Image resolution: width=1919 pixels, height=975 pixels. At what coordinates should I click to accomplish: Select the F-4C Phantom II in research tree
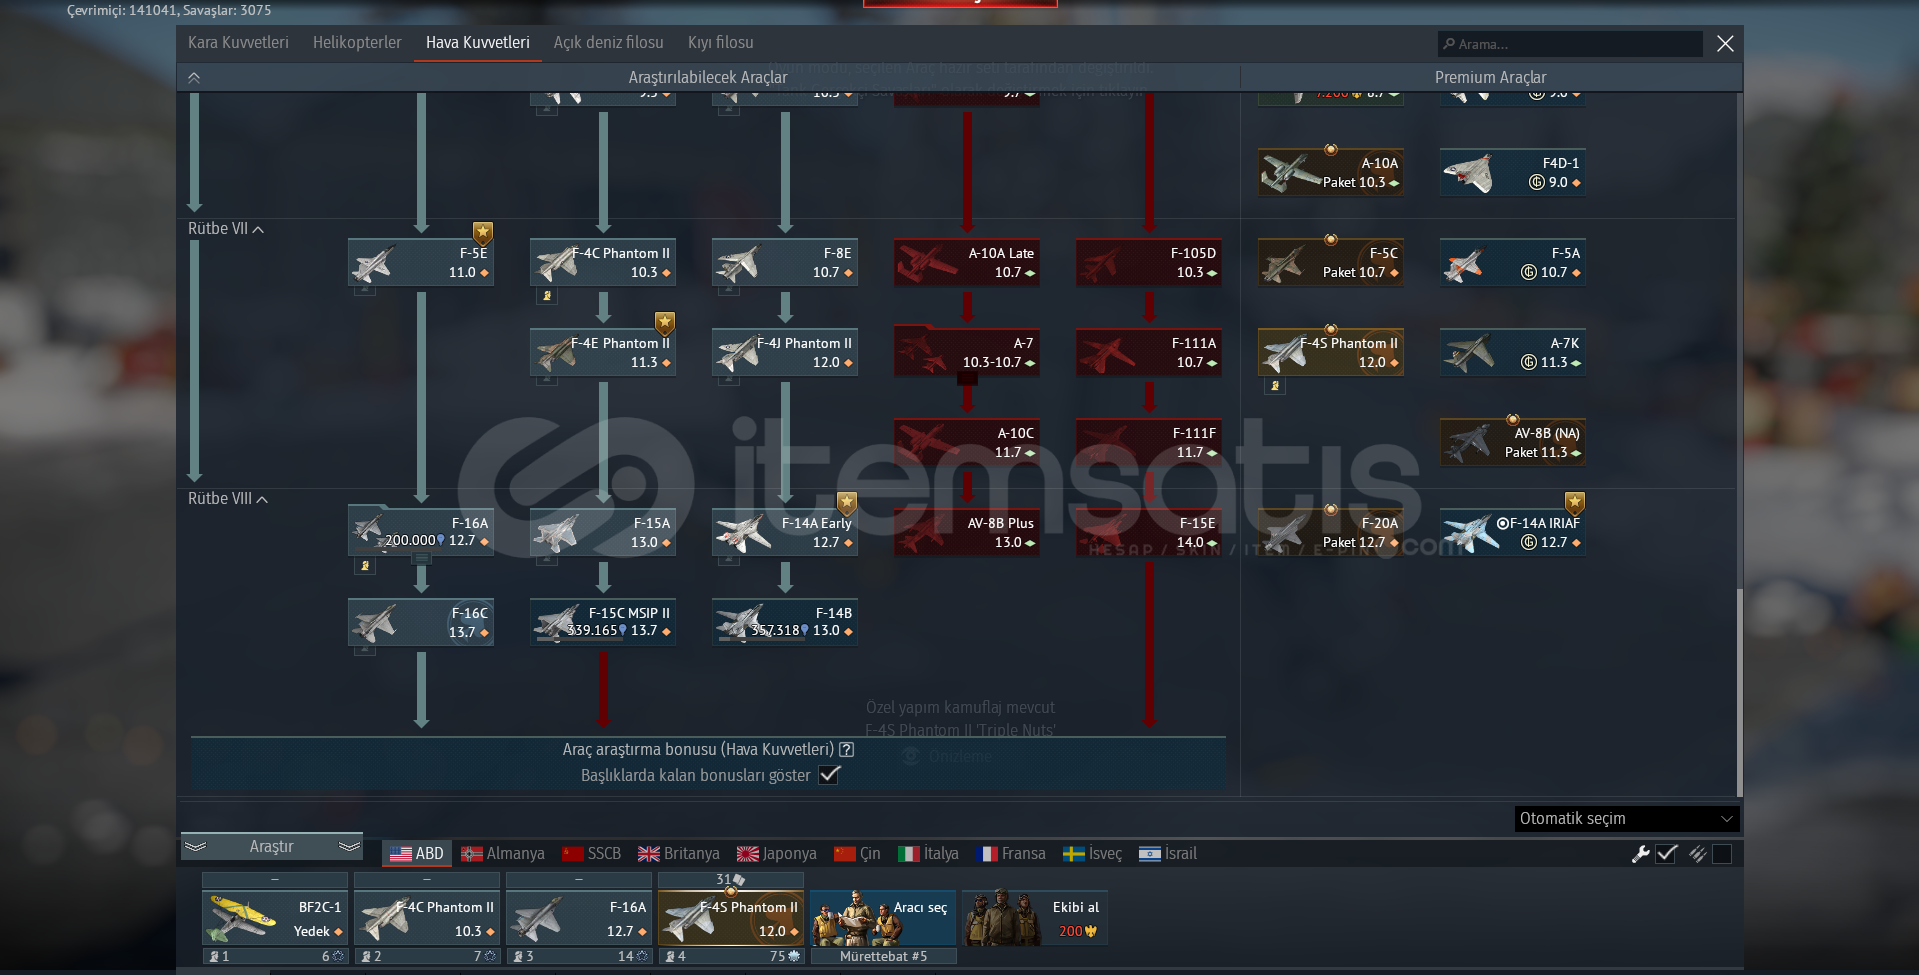pos(603,262)
